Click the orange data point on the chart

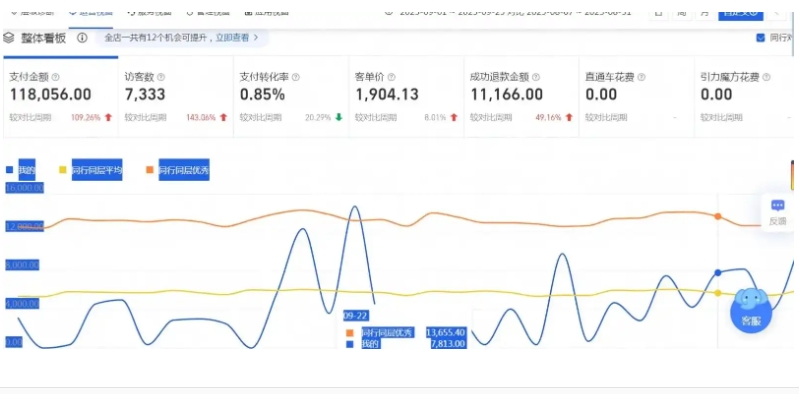(718, 216)
